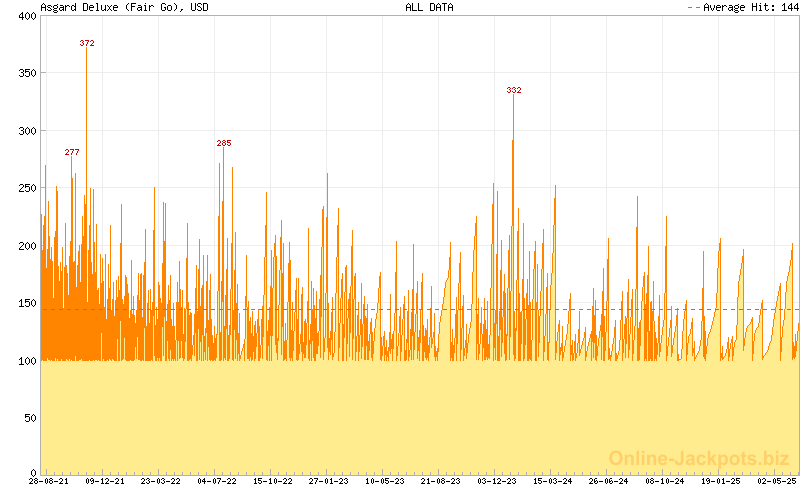Select the 277 peak marker
This screenshot has width=800, height=490.
tap(72, 152)
